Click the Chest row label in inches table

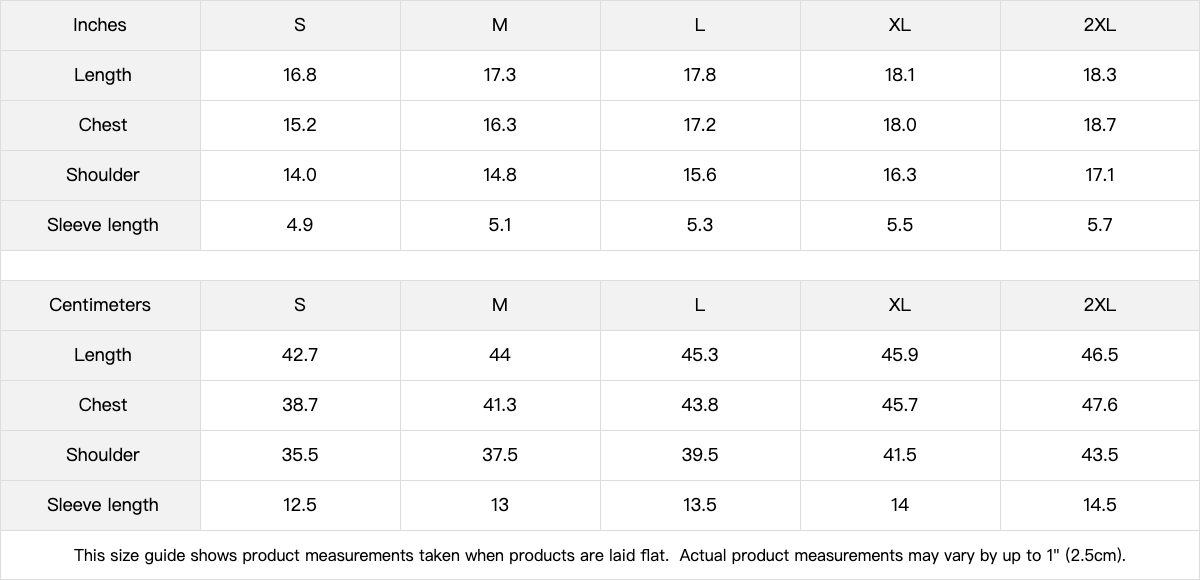102,125
